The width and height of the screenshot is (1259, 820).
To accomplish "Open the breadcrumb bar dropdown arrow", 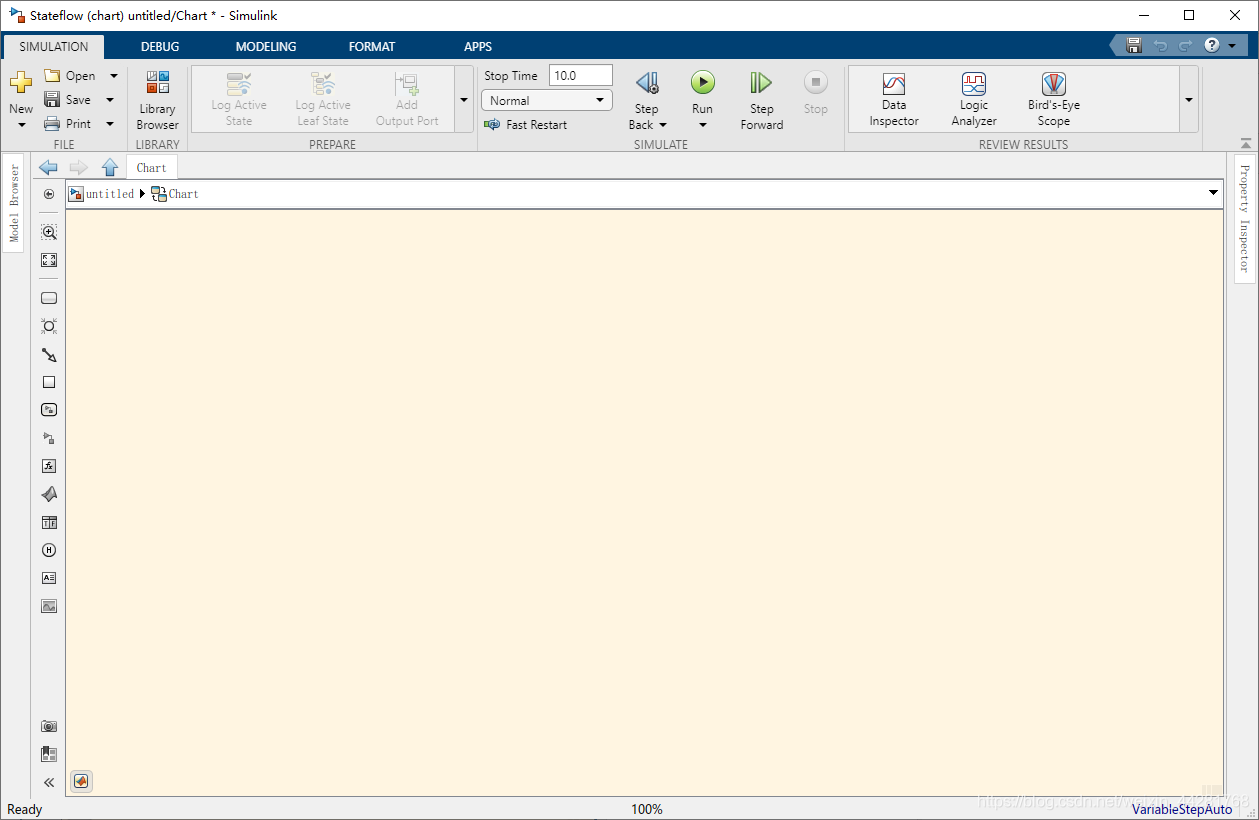I will coord(1213,193).
